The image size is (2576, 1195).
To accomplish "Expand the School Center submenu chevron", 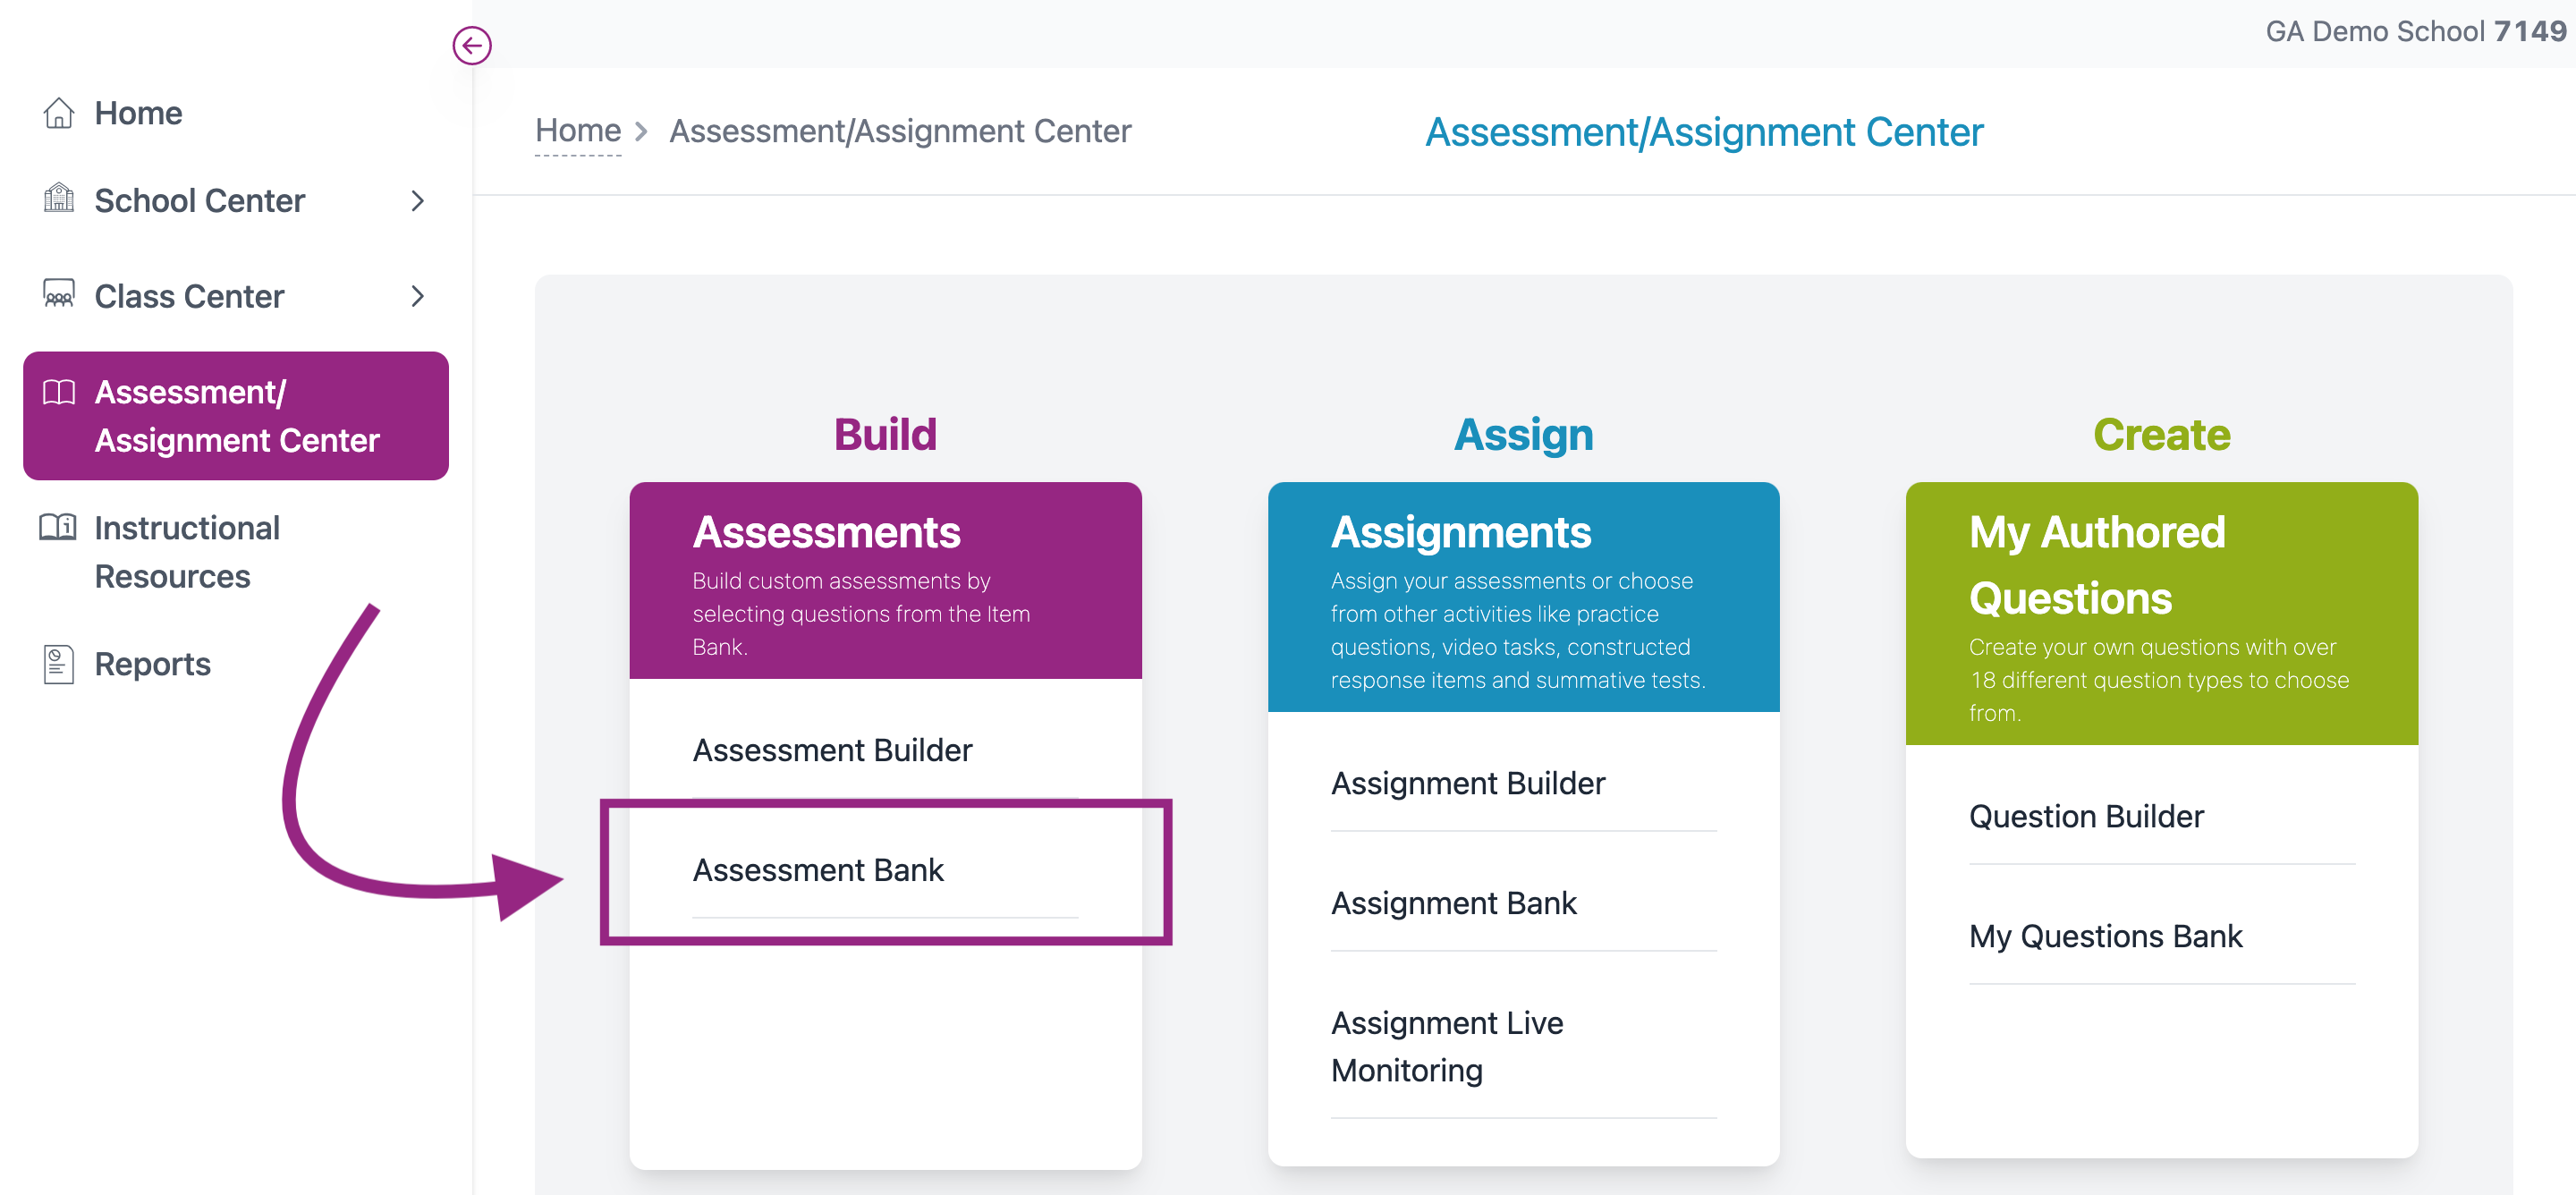I will pos(418,201).
